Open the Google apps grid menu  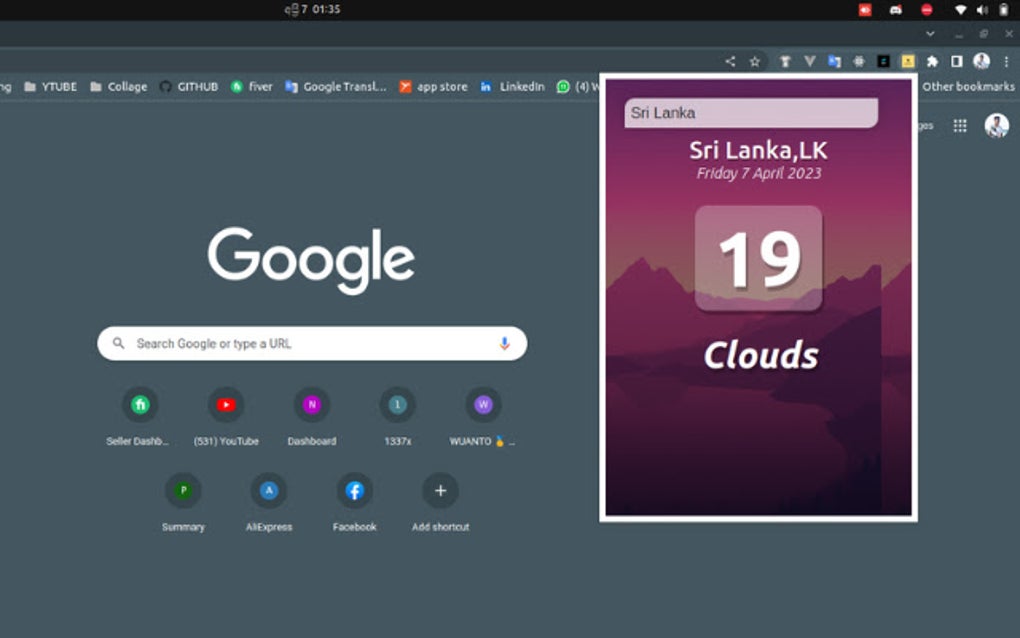(960, 125)
